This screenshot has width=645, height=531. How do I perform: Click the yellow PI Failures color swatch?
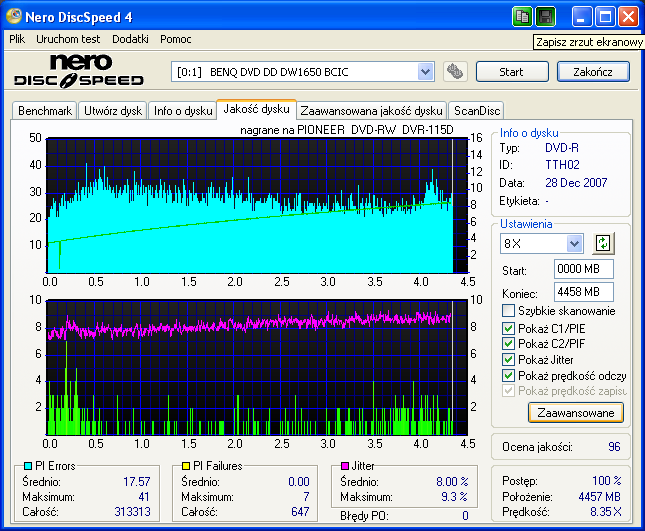click(x=186, y=466)
